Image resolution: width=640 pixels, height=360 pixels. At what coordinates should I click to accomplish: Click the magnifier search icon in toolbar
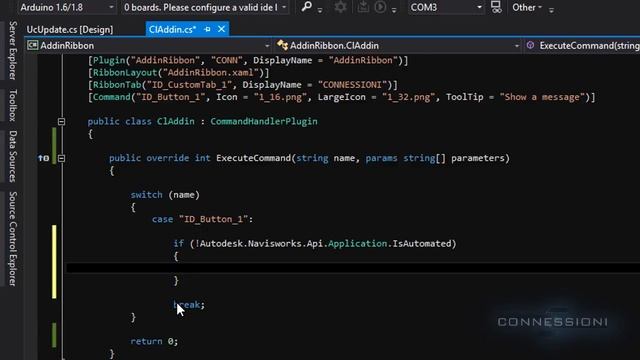(x=307, y=7)
